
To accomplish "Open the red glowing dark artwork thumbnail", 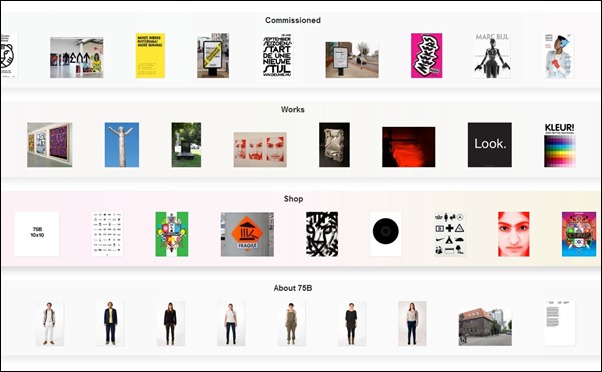I will coord(408,147).
